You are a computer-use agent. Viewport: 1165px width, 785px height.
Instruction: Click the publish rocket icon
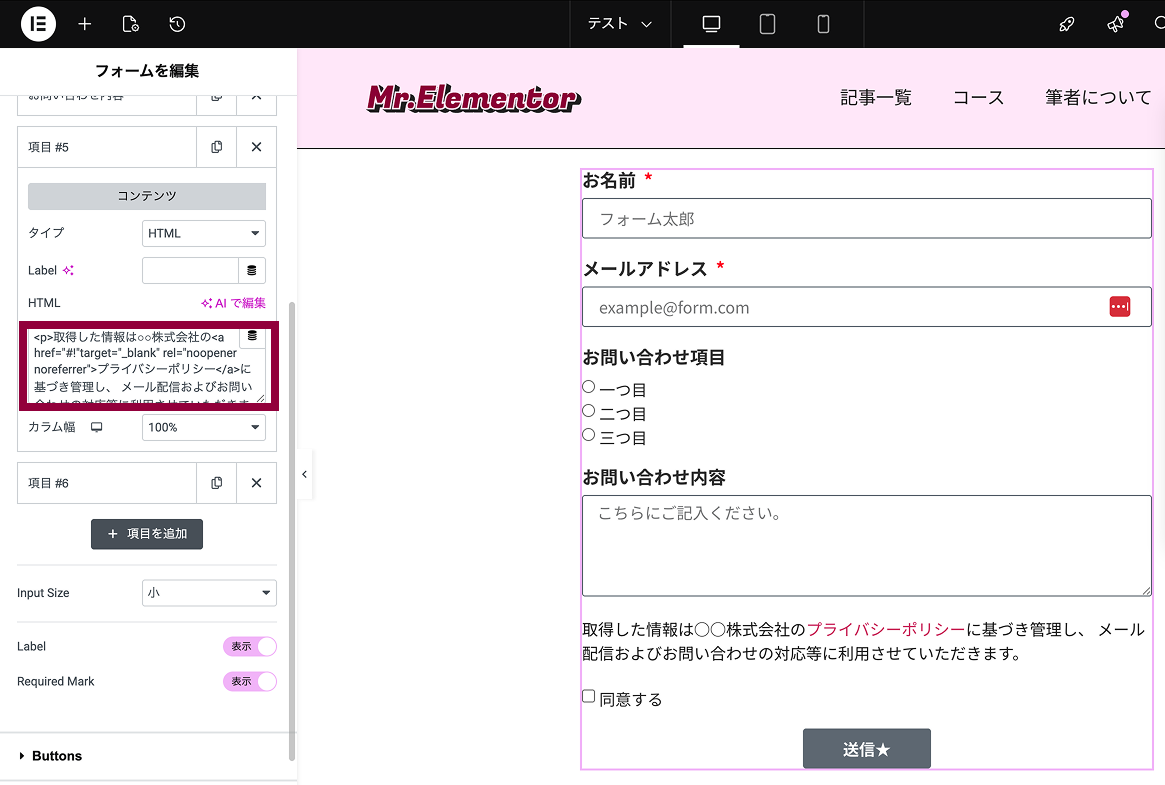[x=1066, y=23]
